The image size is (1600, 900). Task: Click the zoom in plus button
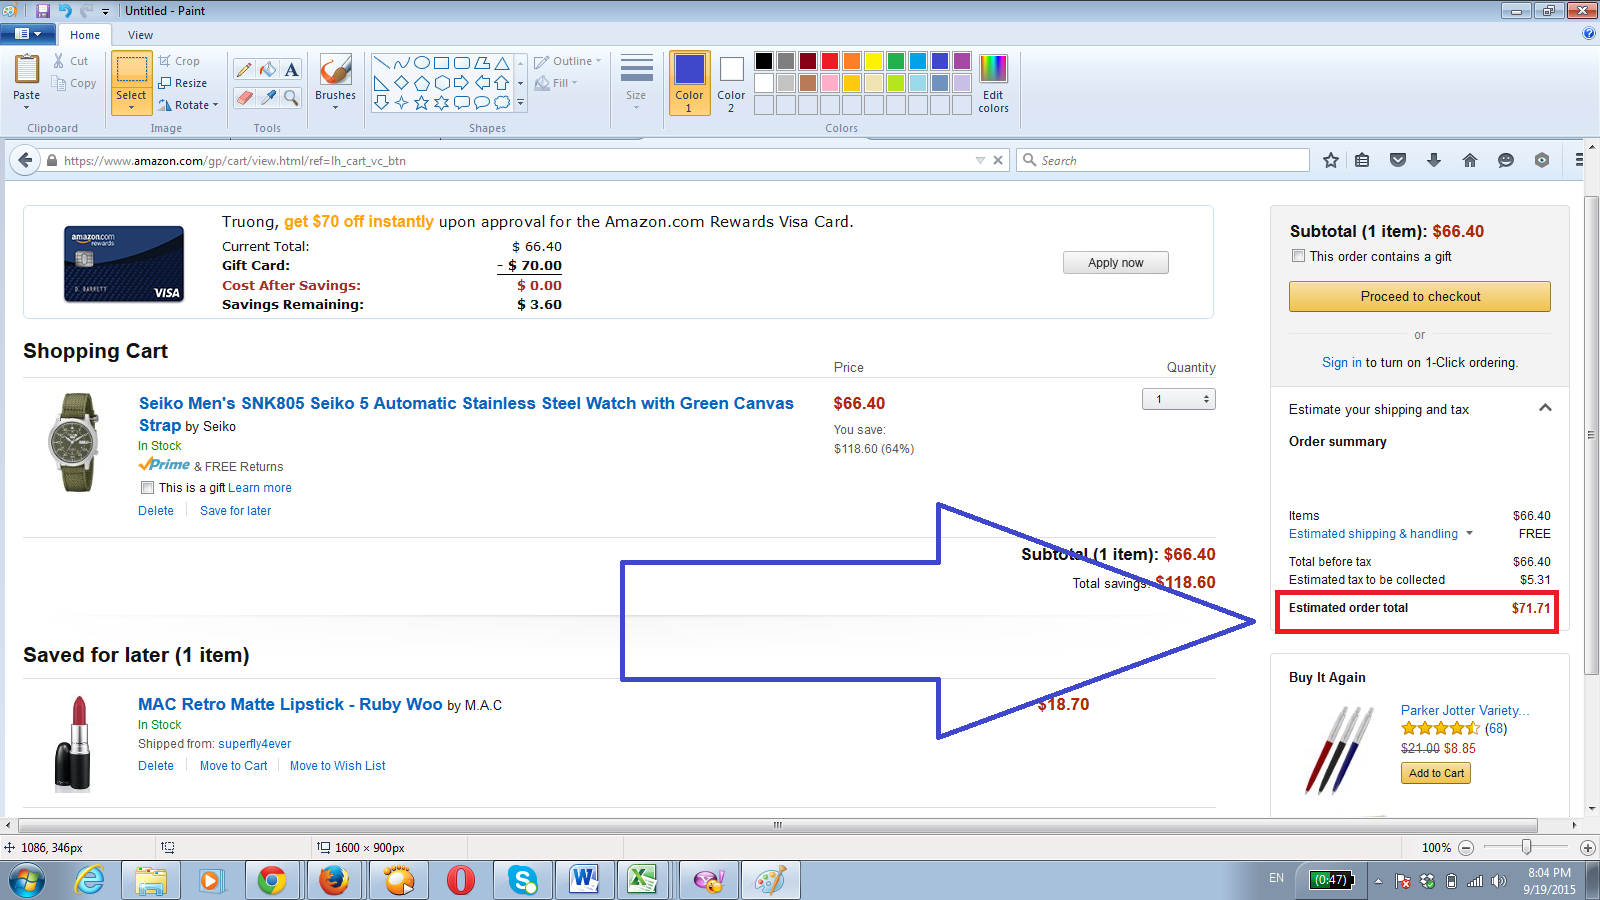1587,847
